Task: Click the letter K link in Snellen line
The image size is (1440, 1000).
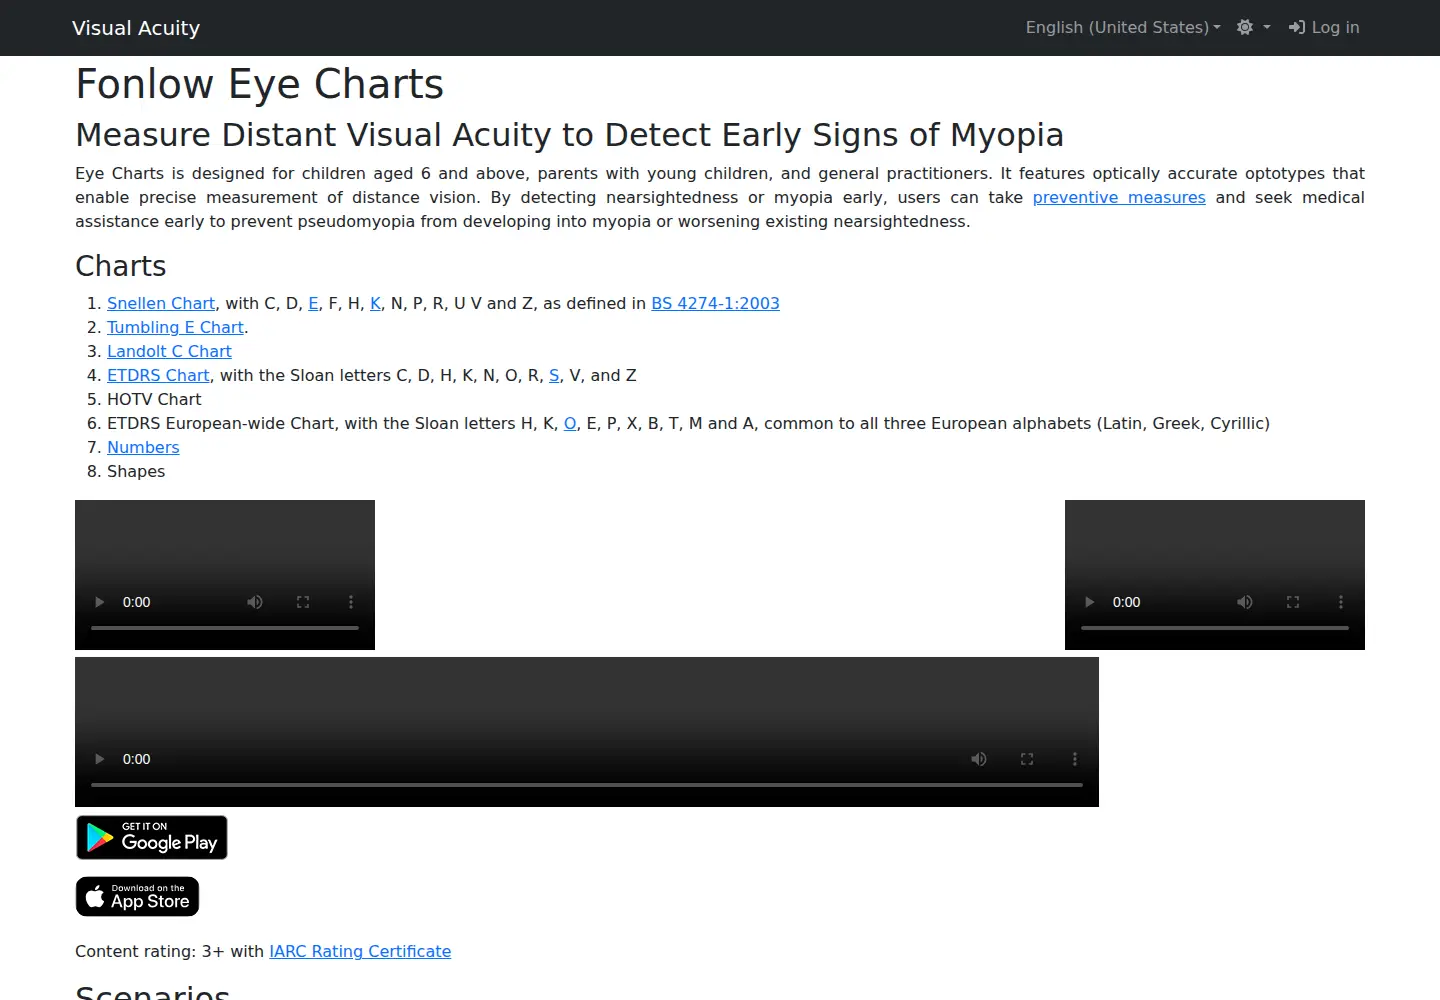Action: tap(375, 303)
